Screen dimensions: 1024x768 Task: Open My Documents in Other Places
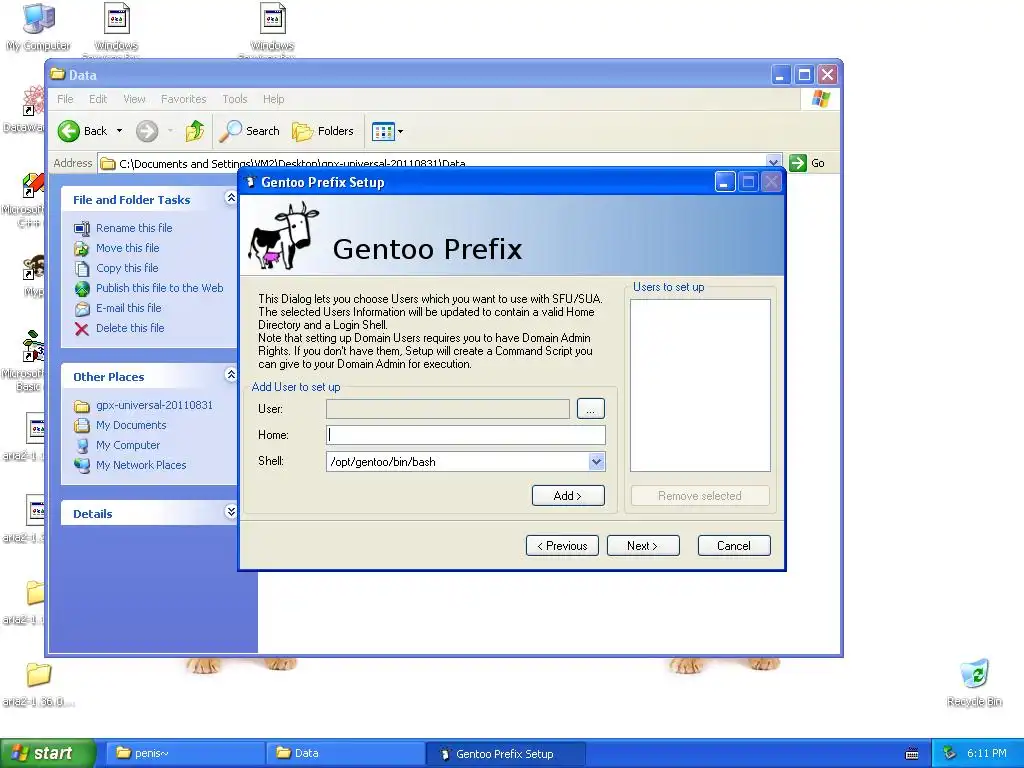(131, 425)
